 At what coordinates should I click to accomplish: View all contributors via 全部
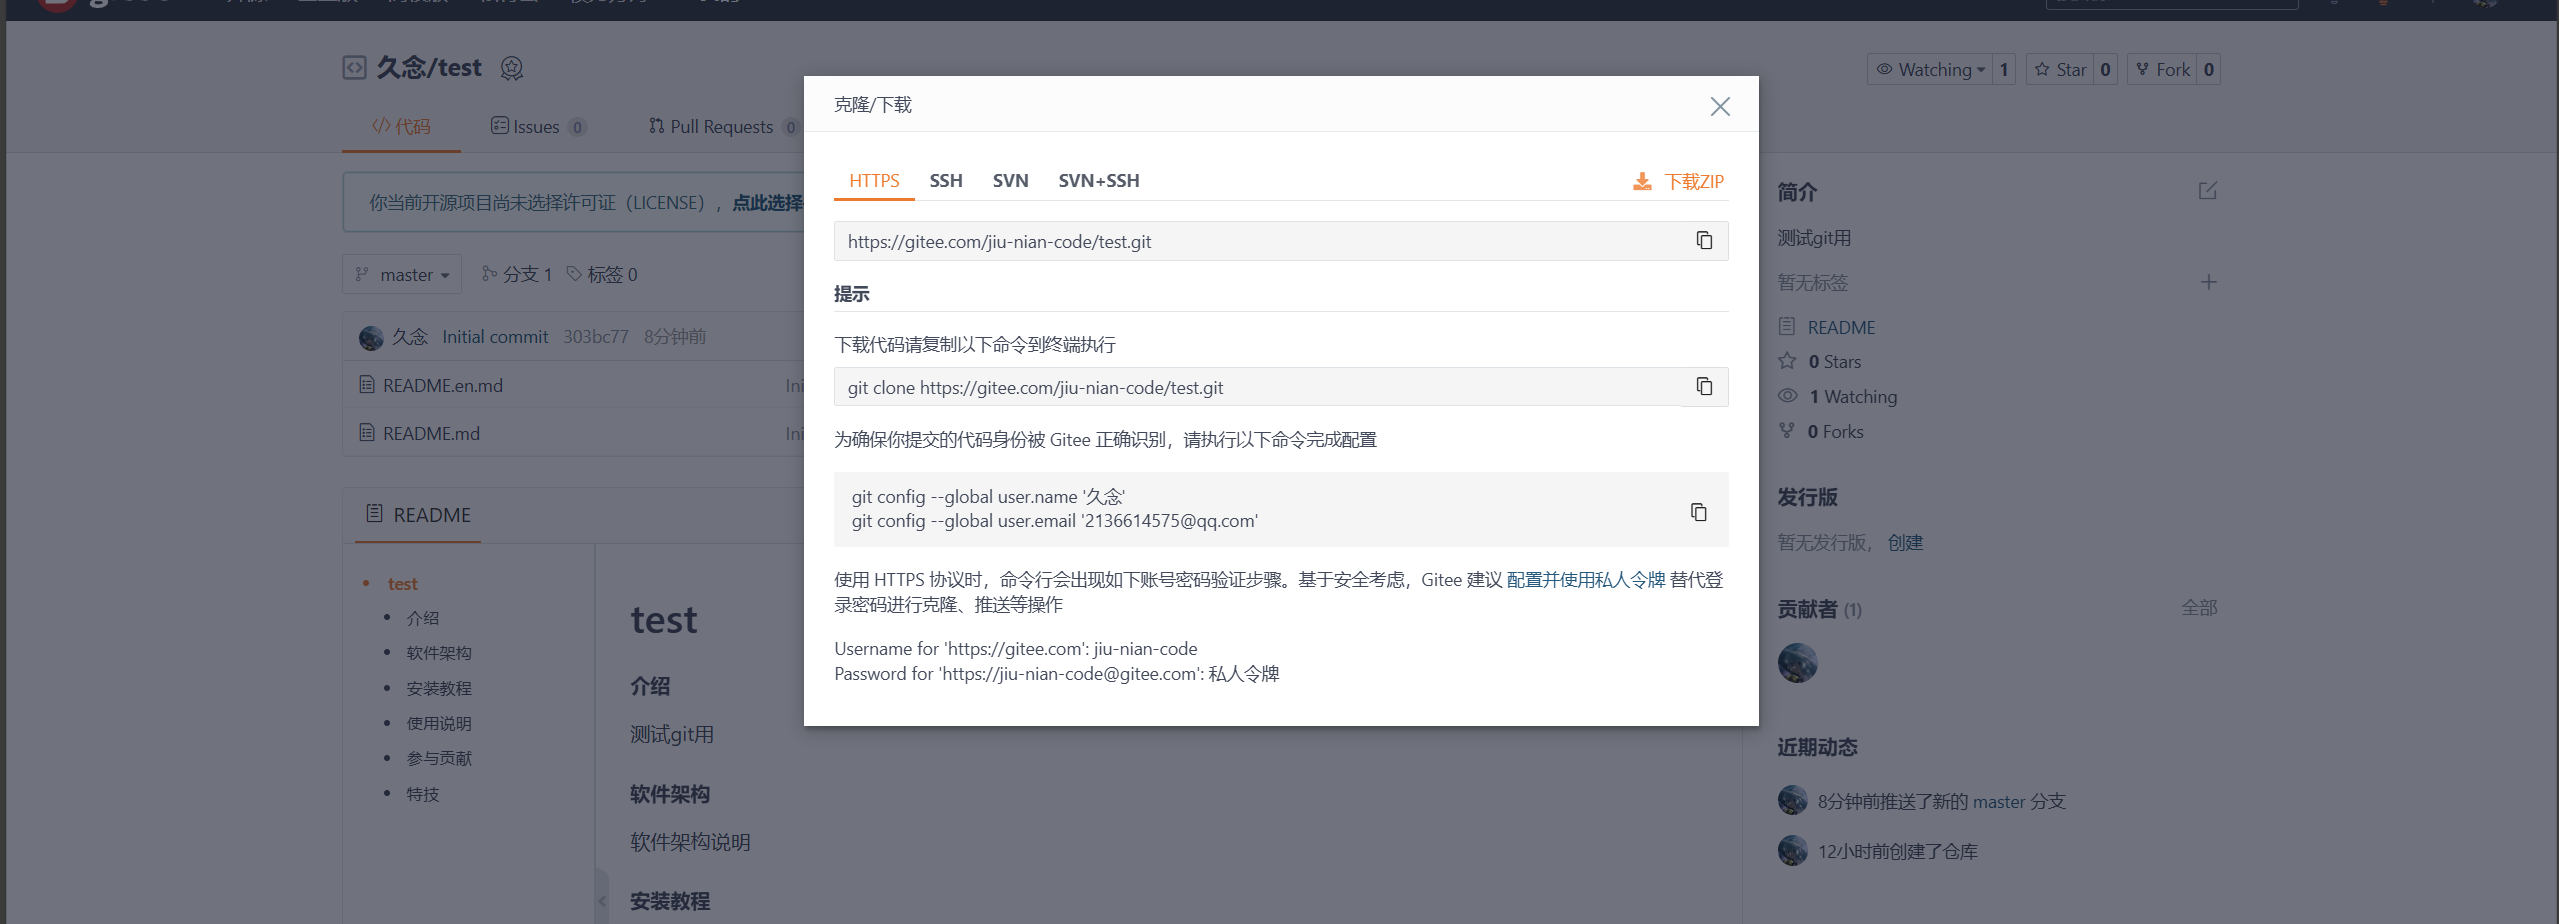click(2199, 608)
